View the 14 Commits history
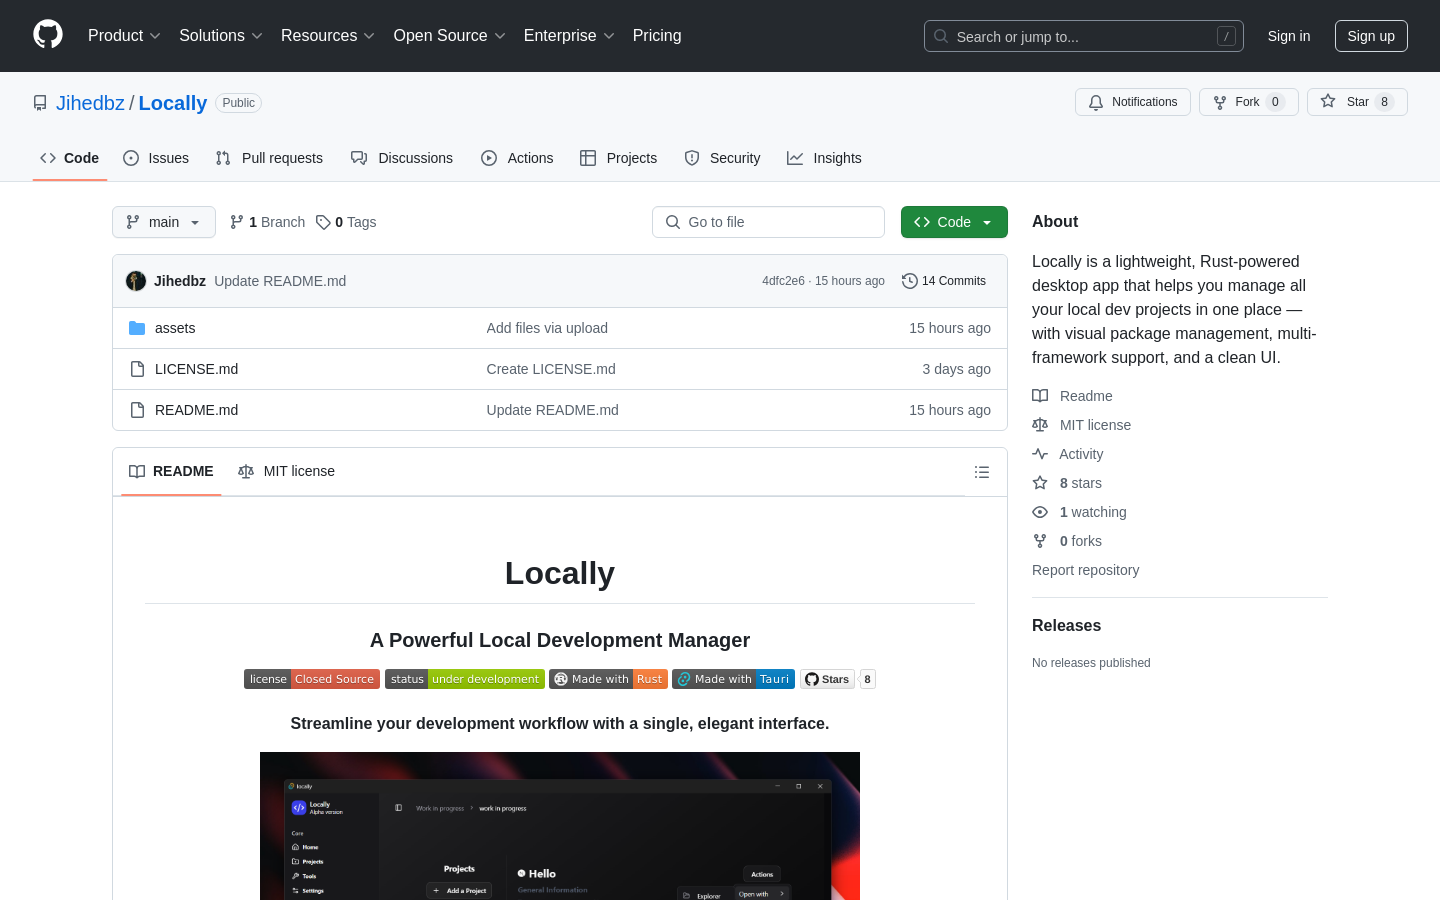This screenshot has height=900, width=1440. (944, 281)
